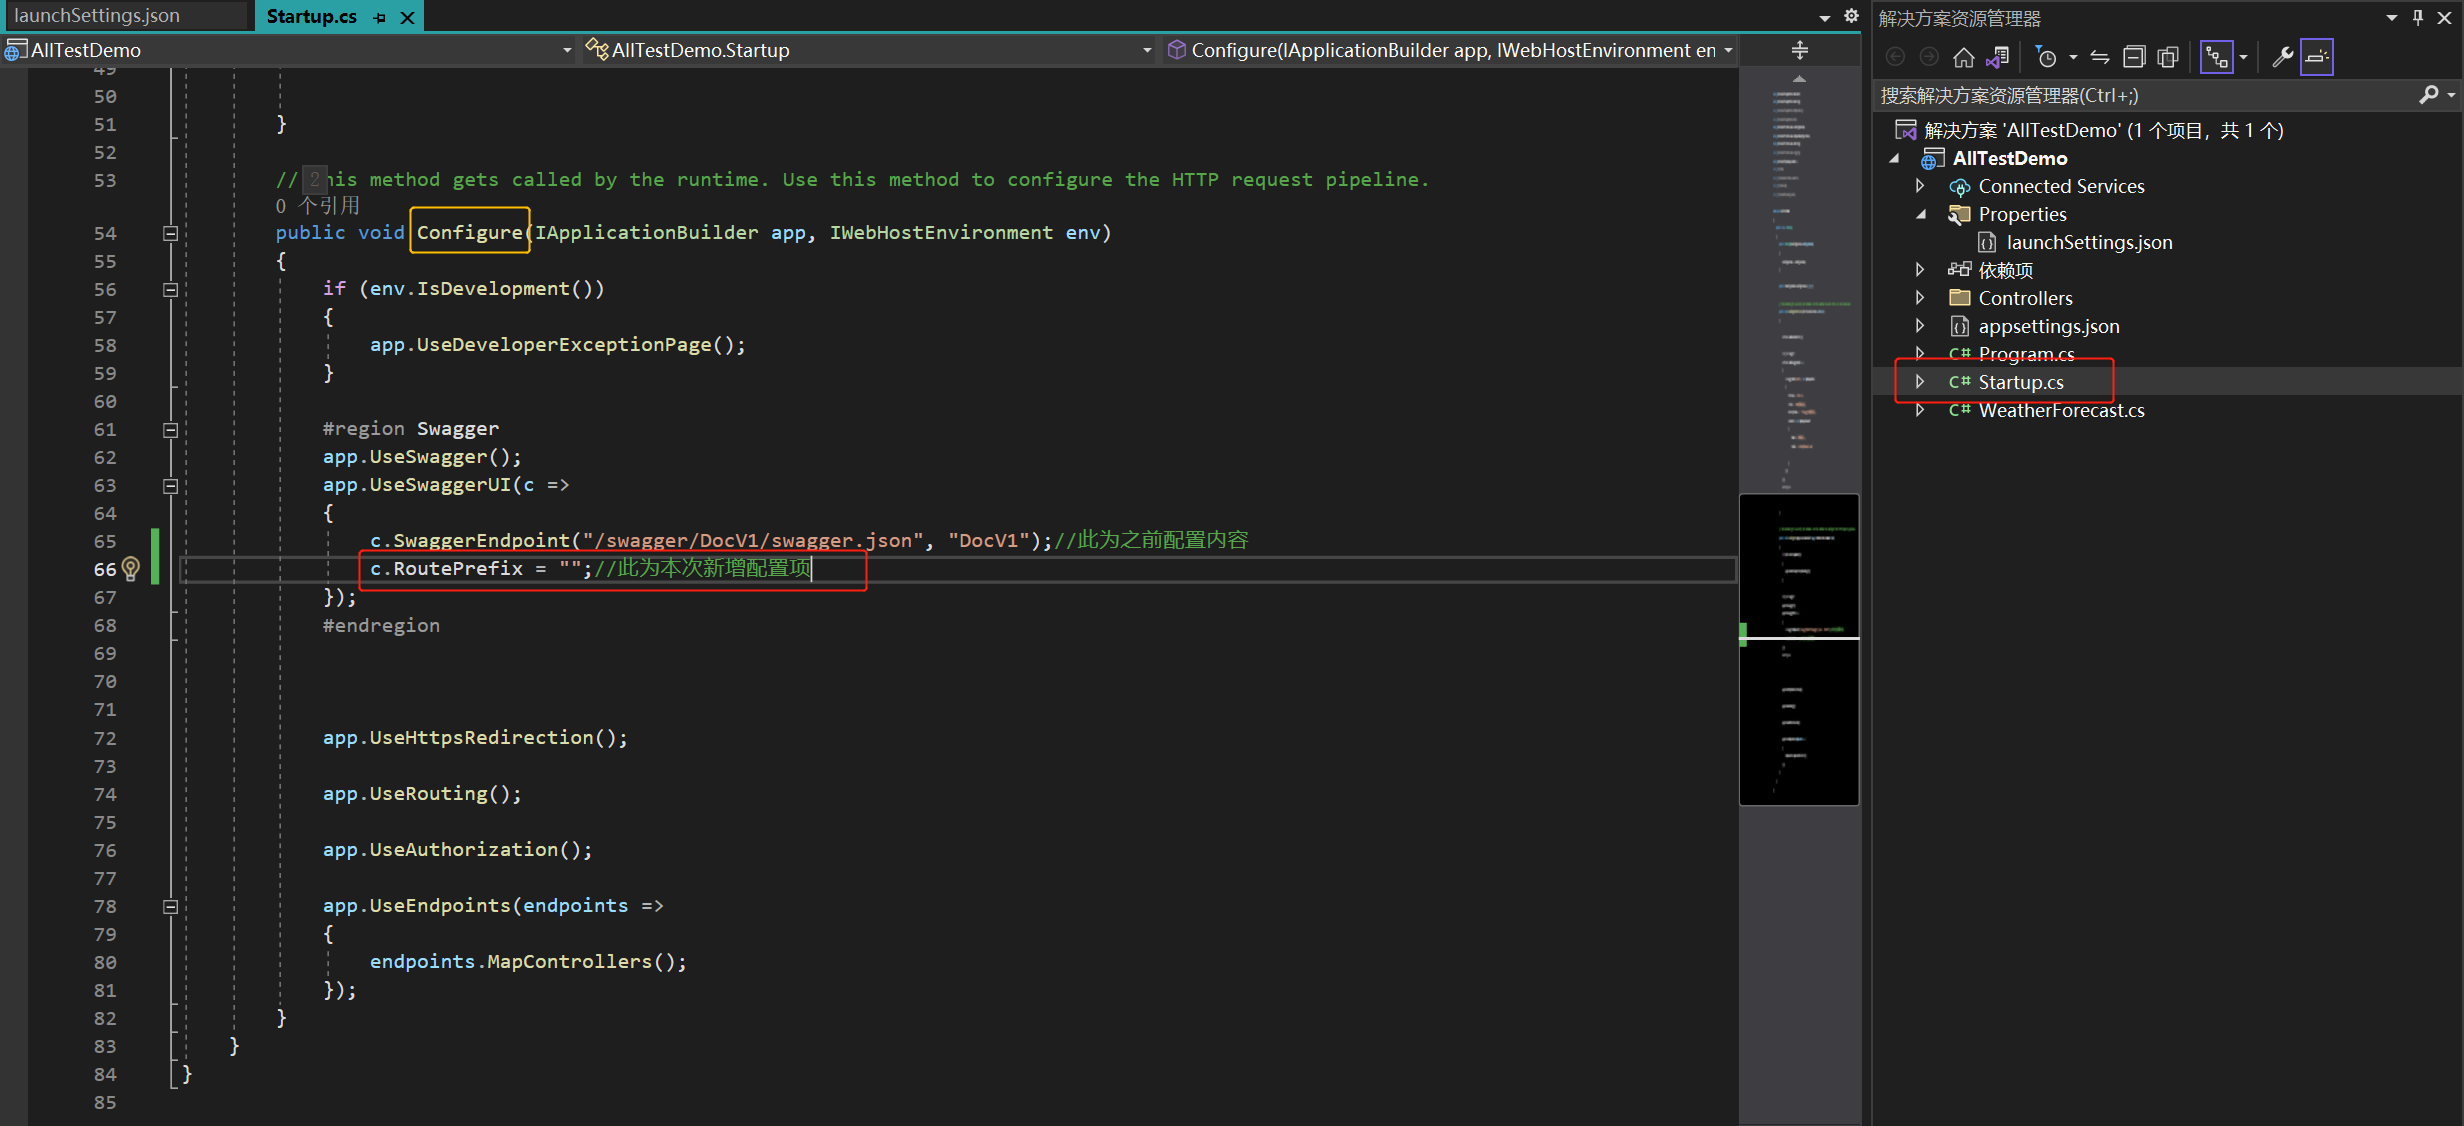Collapse the Properties folder node
Viewport: 2464px width, 1126px height.
(1919, 214)
